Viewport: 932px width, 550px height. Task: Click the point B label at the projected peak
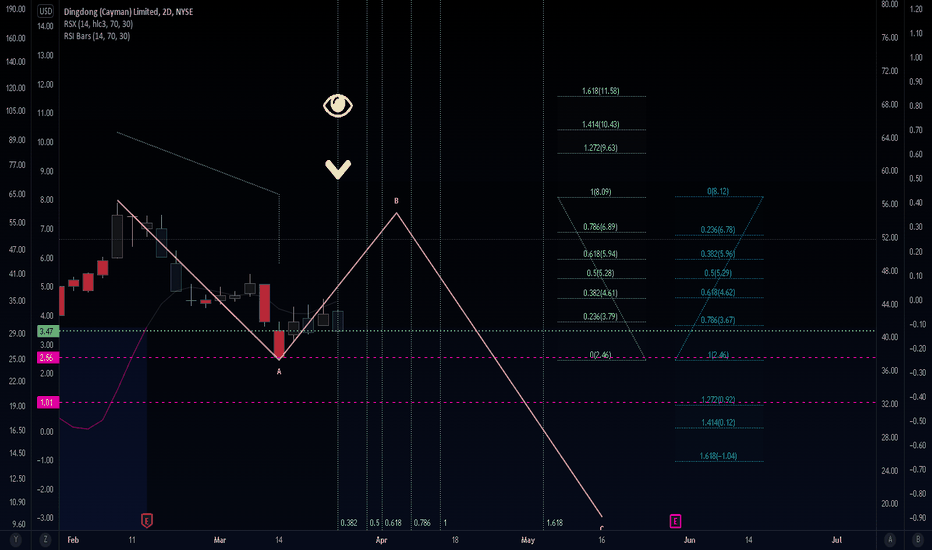point(396,201)
